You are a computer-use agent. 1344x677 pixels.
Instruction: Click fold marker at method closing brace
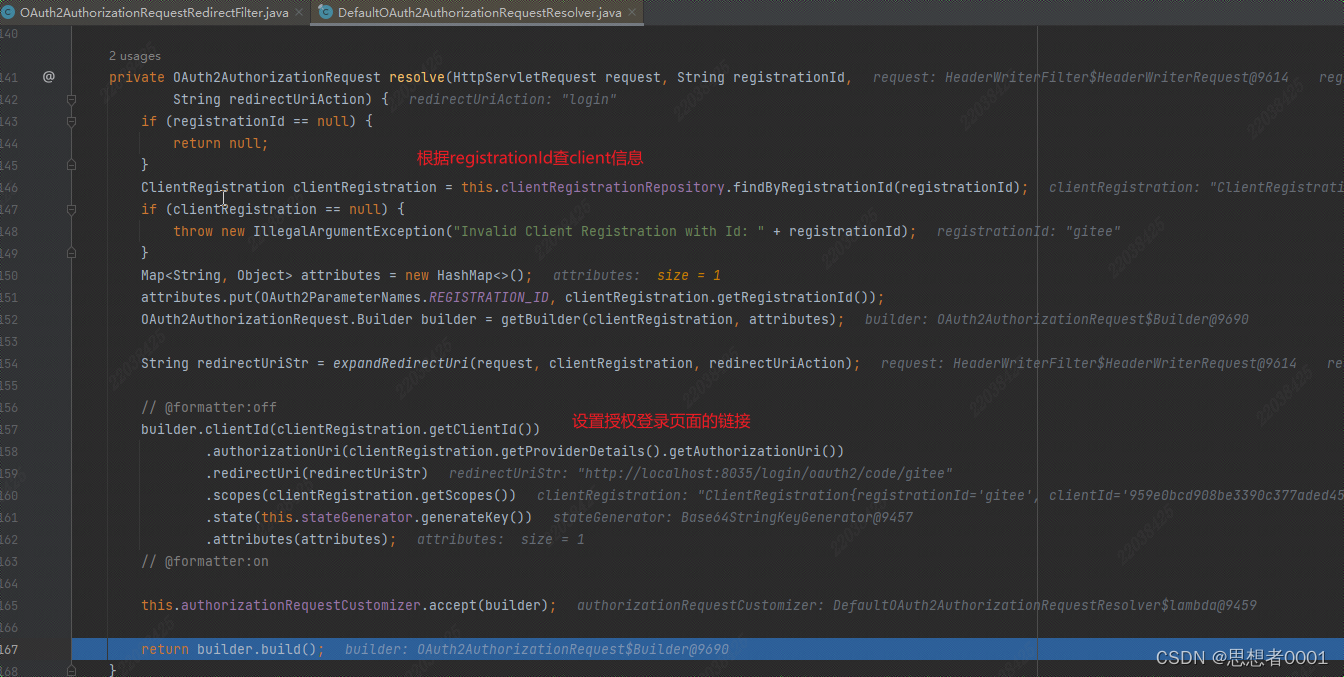[72, 669]
